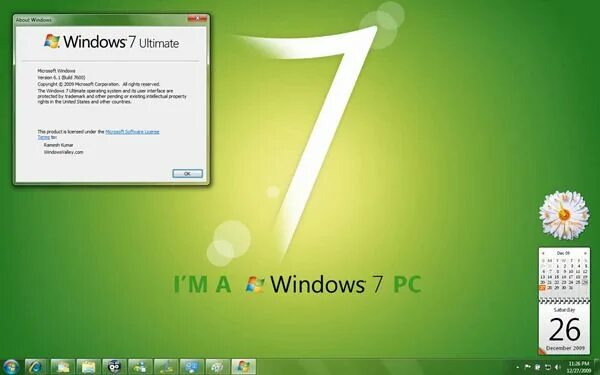Open Action Center flag icon
Viewport: 600px width, 375px height.
[527, 367]
